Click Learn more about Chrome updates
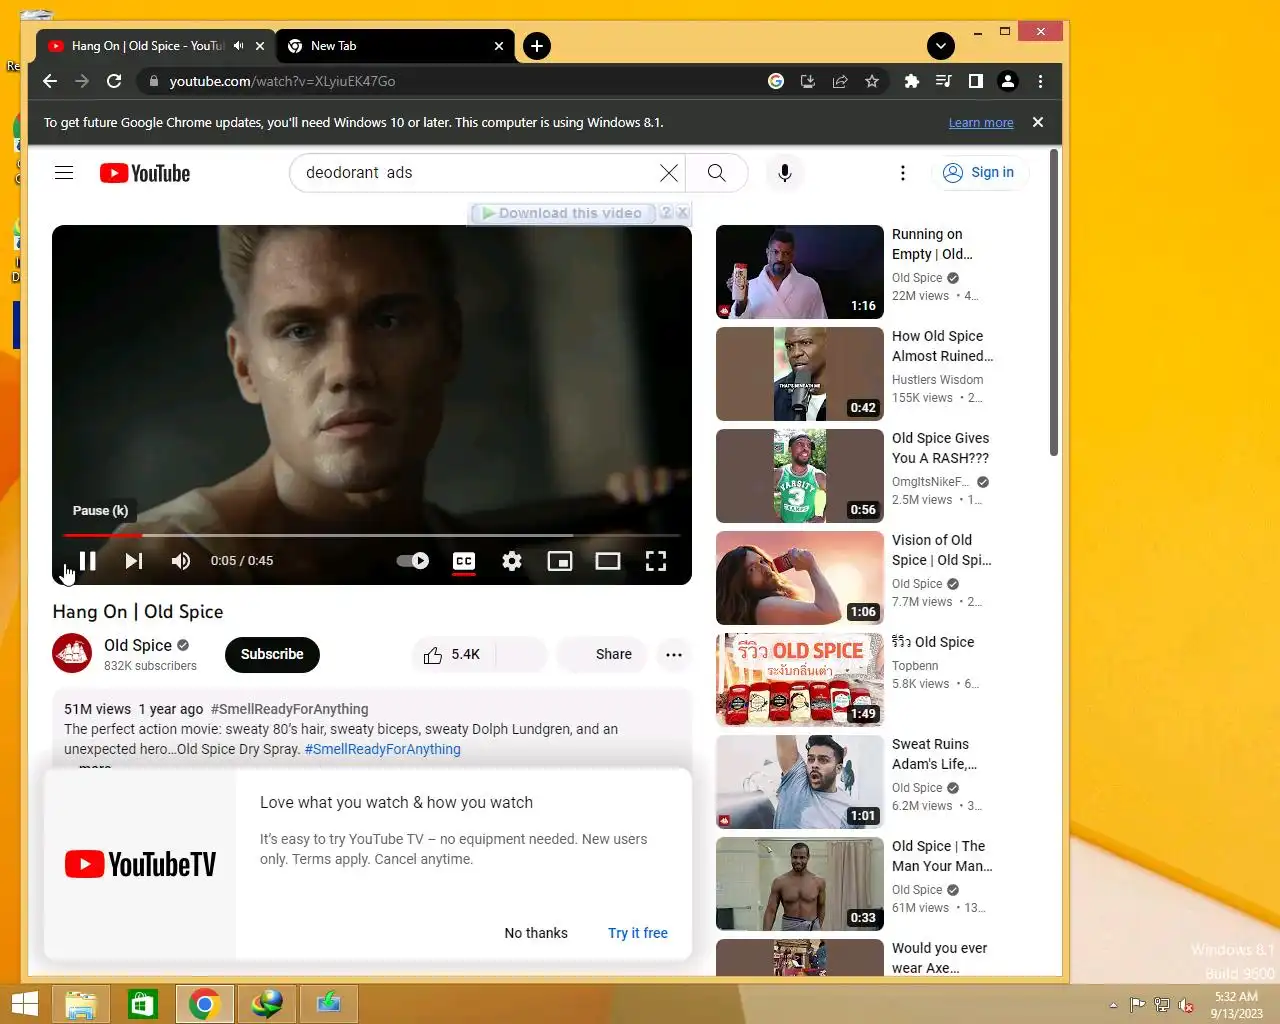Image resolution: width=1280 pixels, height=1024 pixels. click(981, 123)
